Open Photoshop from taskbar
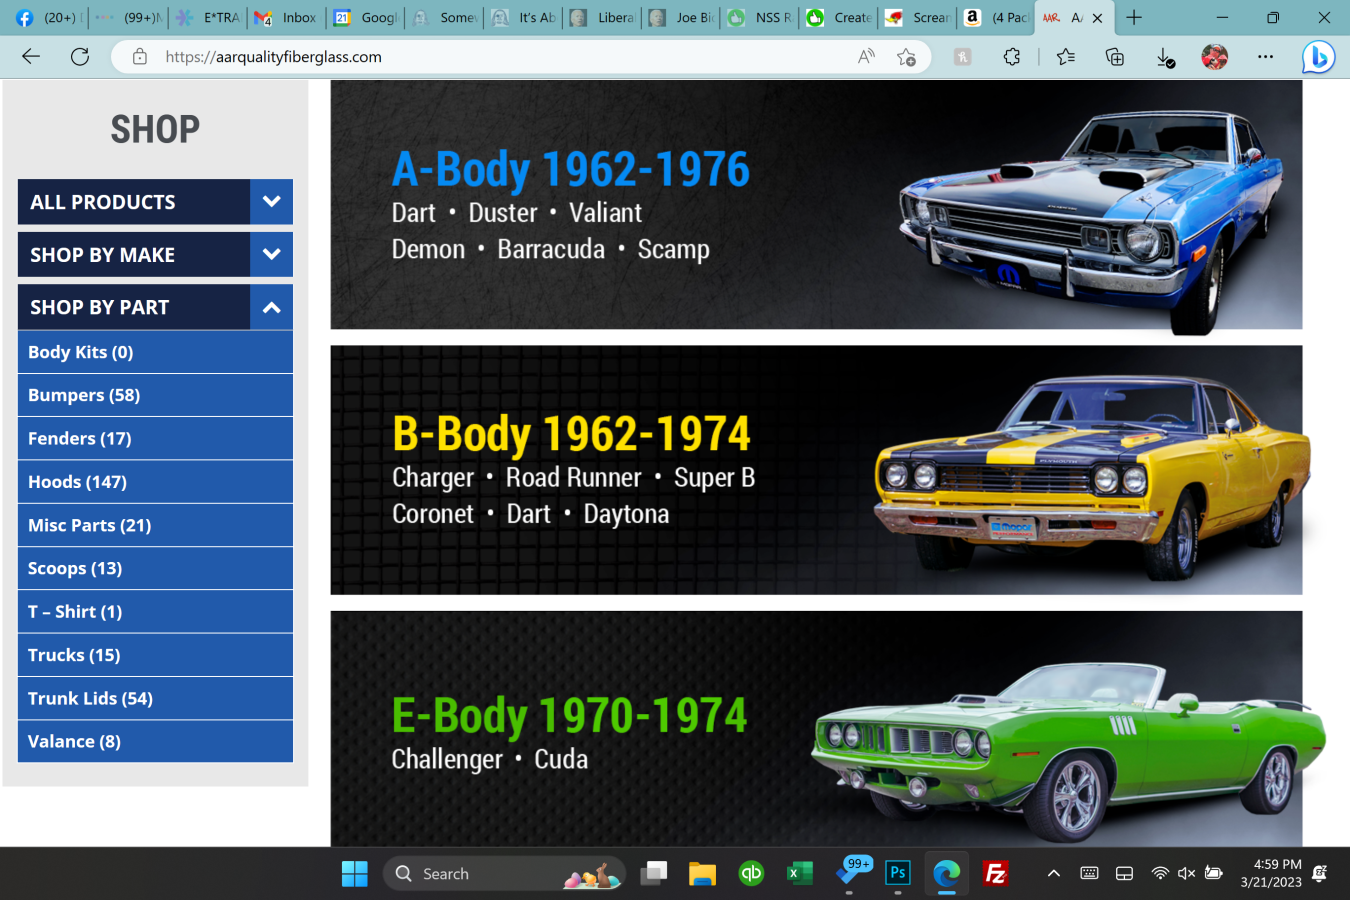The width and height of the screenshot is (1350, 900). [898, 873]
